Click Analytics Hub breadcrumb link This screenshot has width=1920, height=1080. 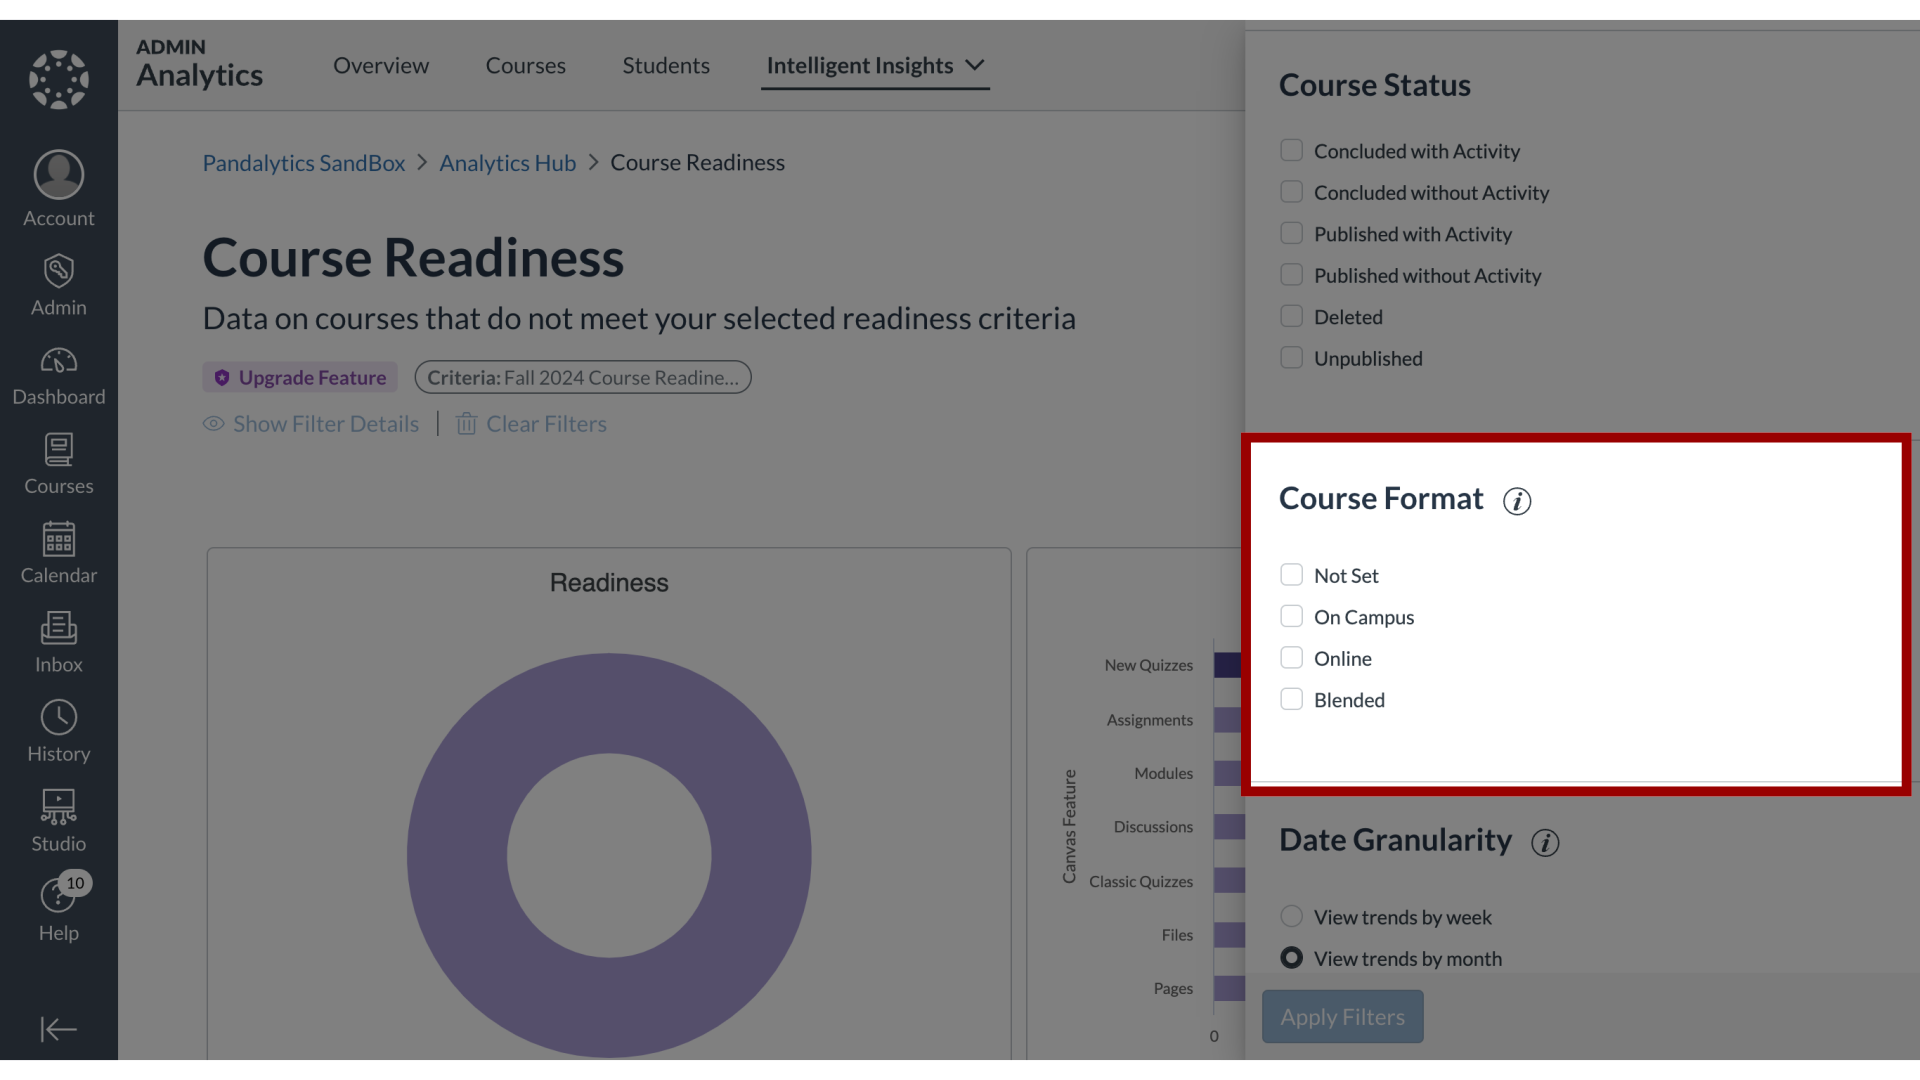click(508, 162)
